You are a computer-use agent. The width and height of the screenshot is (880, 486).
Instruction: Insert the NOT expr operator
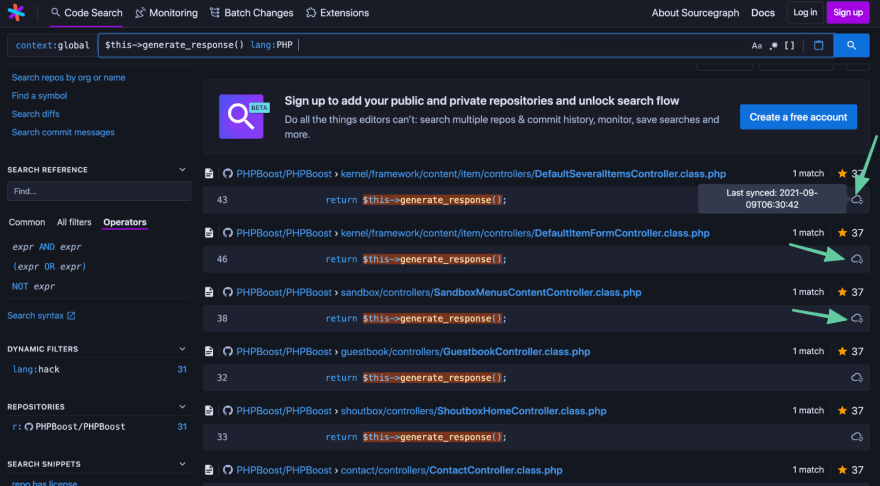coord(34,286)
